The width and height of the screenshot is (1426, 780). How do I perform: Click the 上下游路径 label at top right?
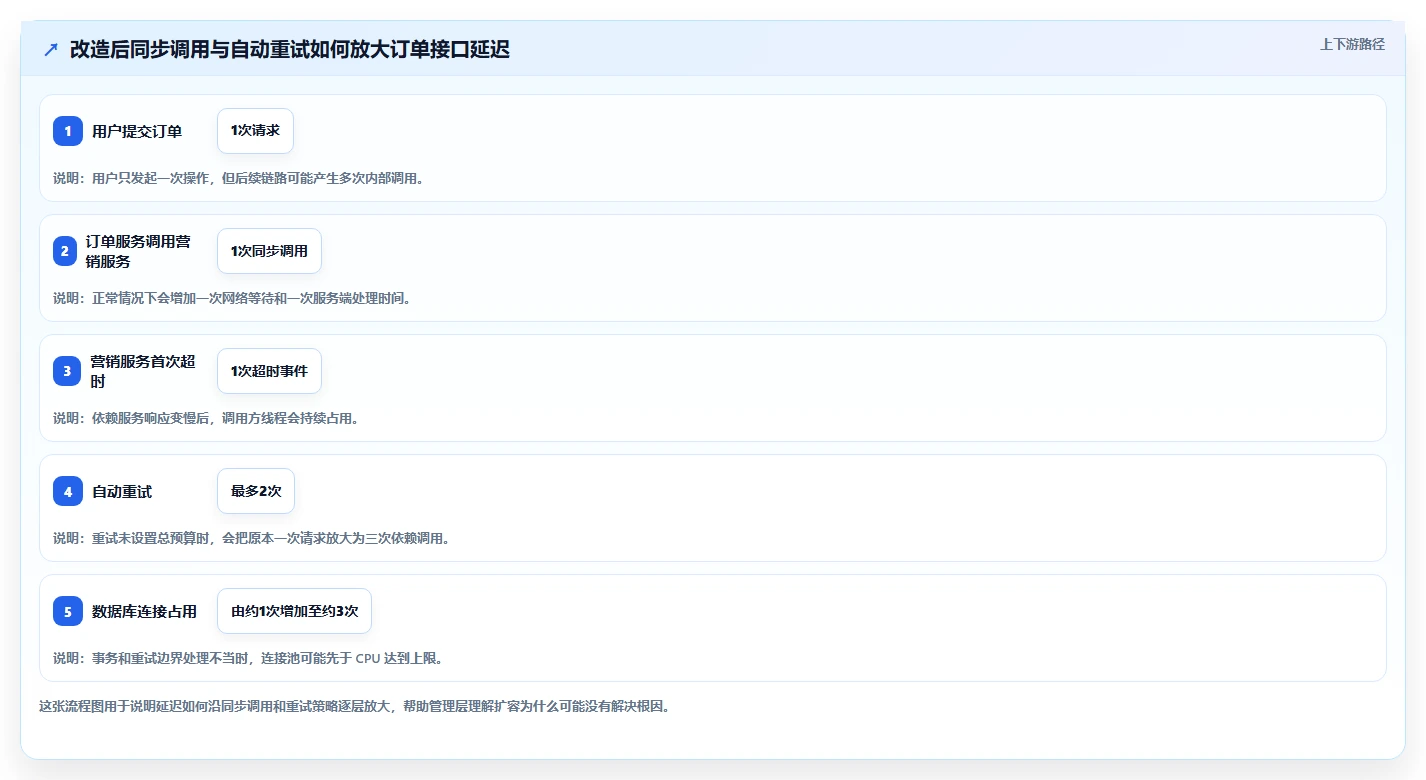(x=1352, y=44)
